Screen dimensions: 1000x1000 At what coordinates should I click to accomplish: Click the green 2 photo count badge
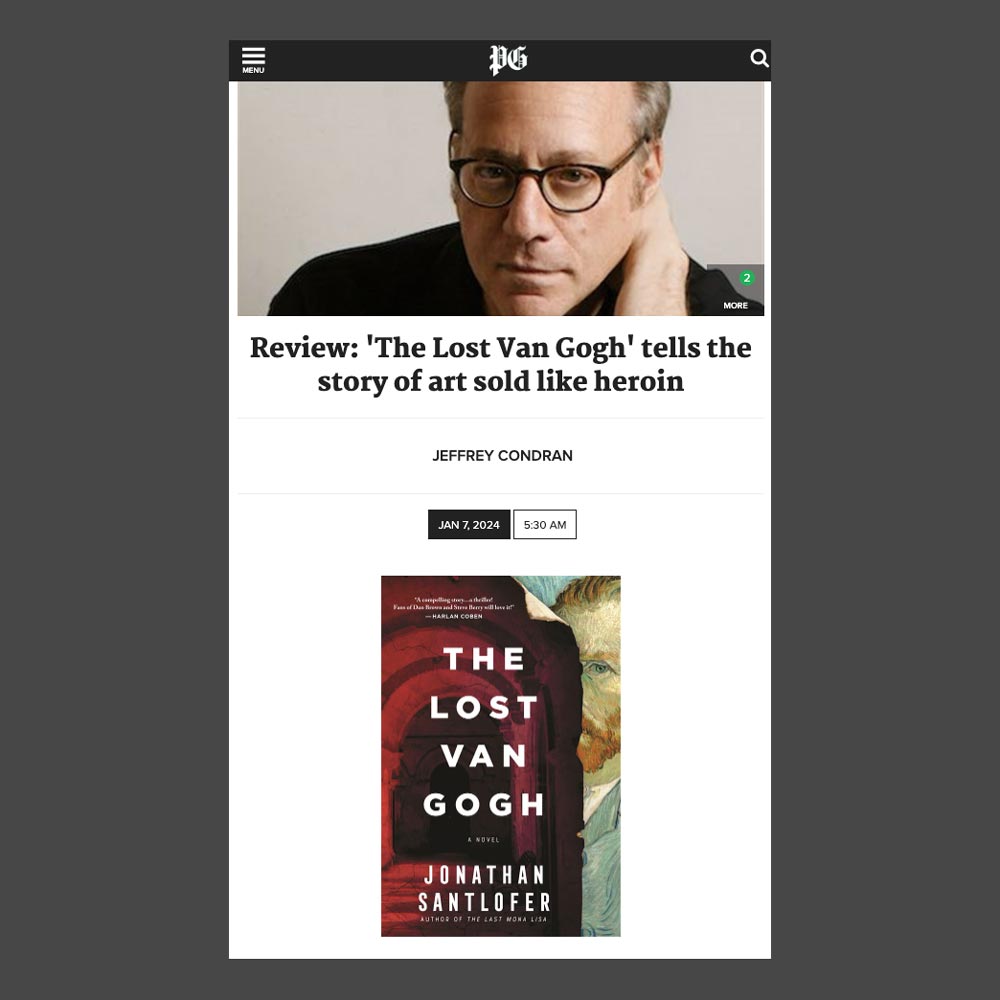tap(747, 277)
